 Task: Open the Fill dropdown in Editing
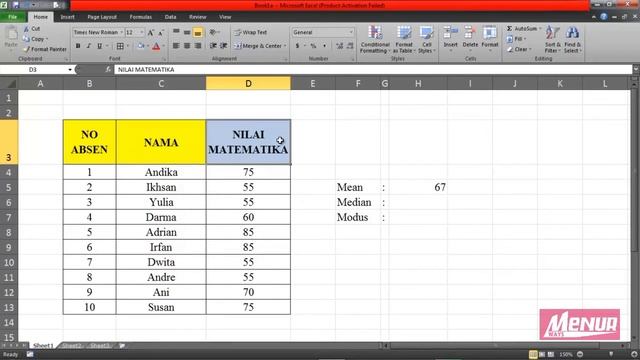point(516,39)
